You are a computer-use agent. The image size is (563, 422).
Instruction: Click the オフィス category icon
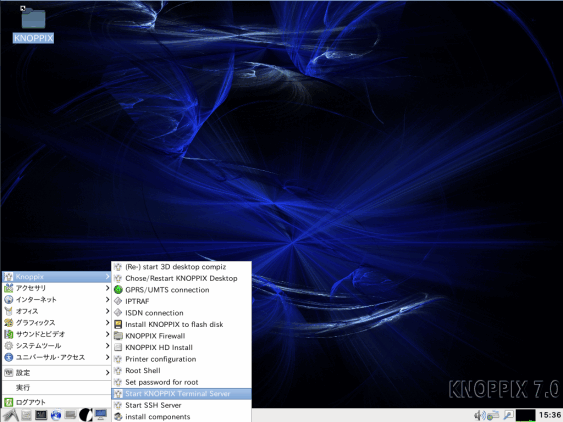[x=8, y=311]
